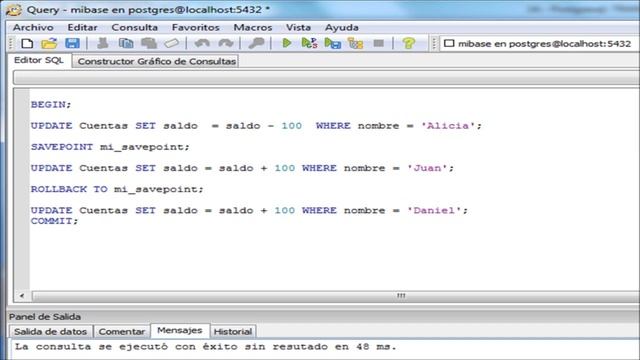Viewport: 640px width, 360px height.
Task: Click the 'Alicia' string in the query
Action: [448, 126]
